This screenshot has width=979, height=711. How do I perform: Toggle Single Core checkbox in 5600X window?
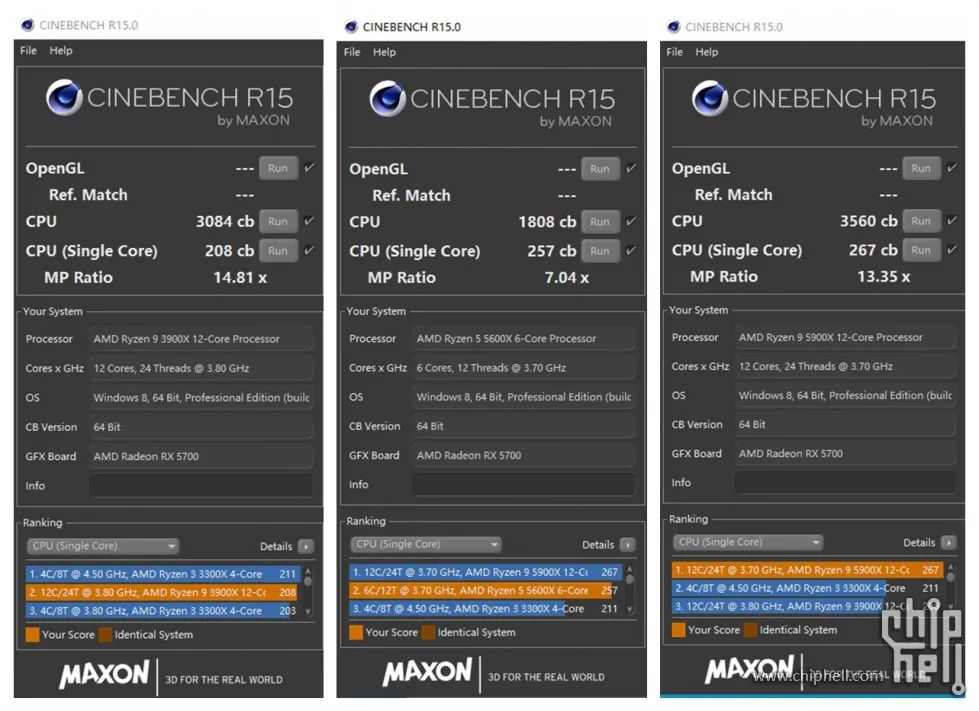coord(631,250)
